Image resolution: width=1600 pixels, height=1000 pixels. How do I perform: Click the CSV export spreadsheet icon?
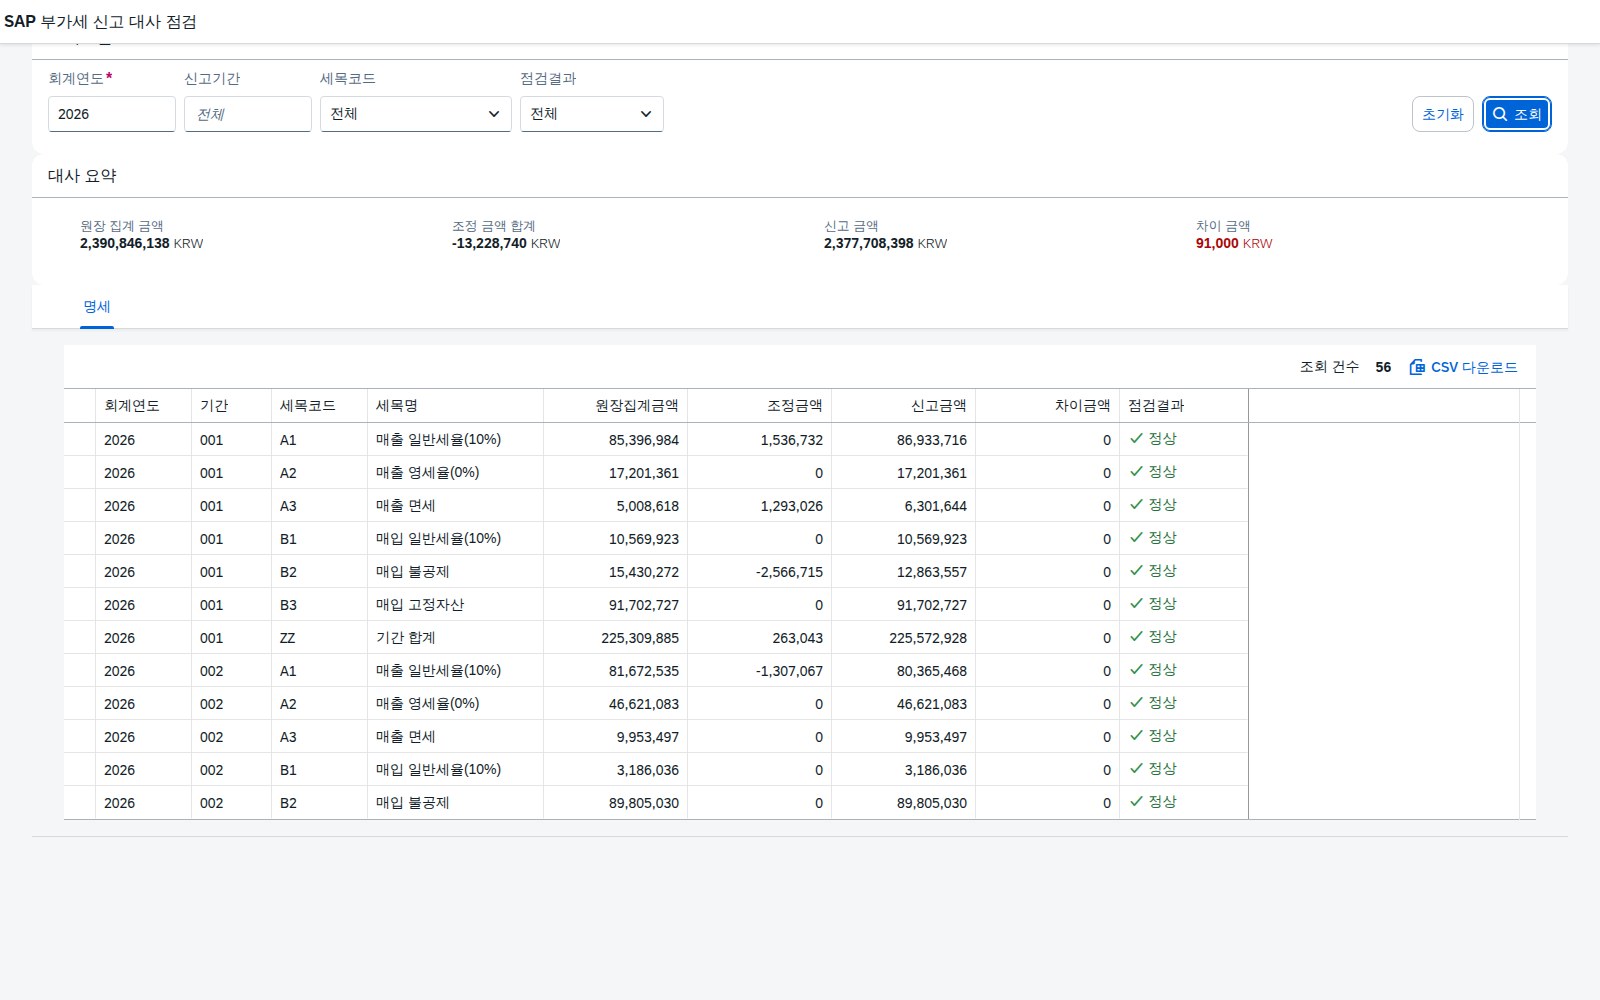(x=1417, y=367)
